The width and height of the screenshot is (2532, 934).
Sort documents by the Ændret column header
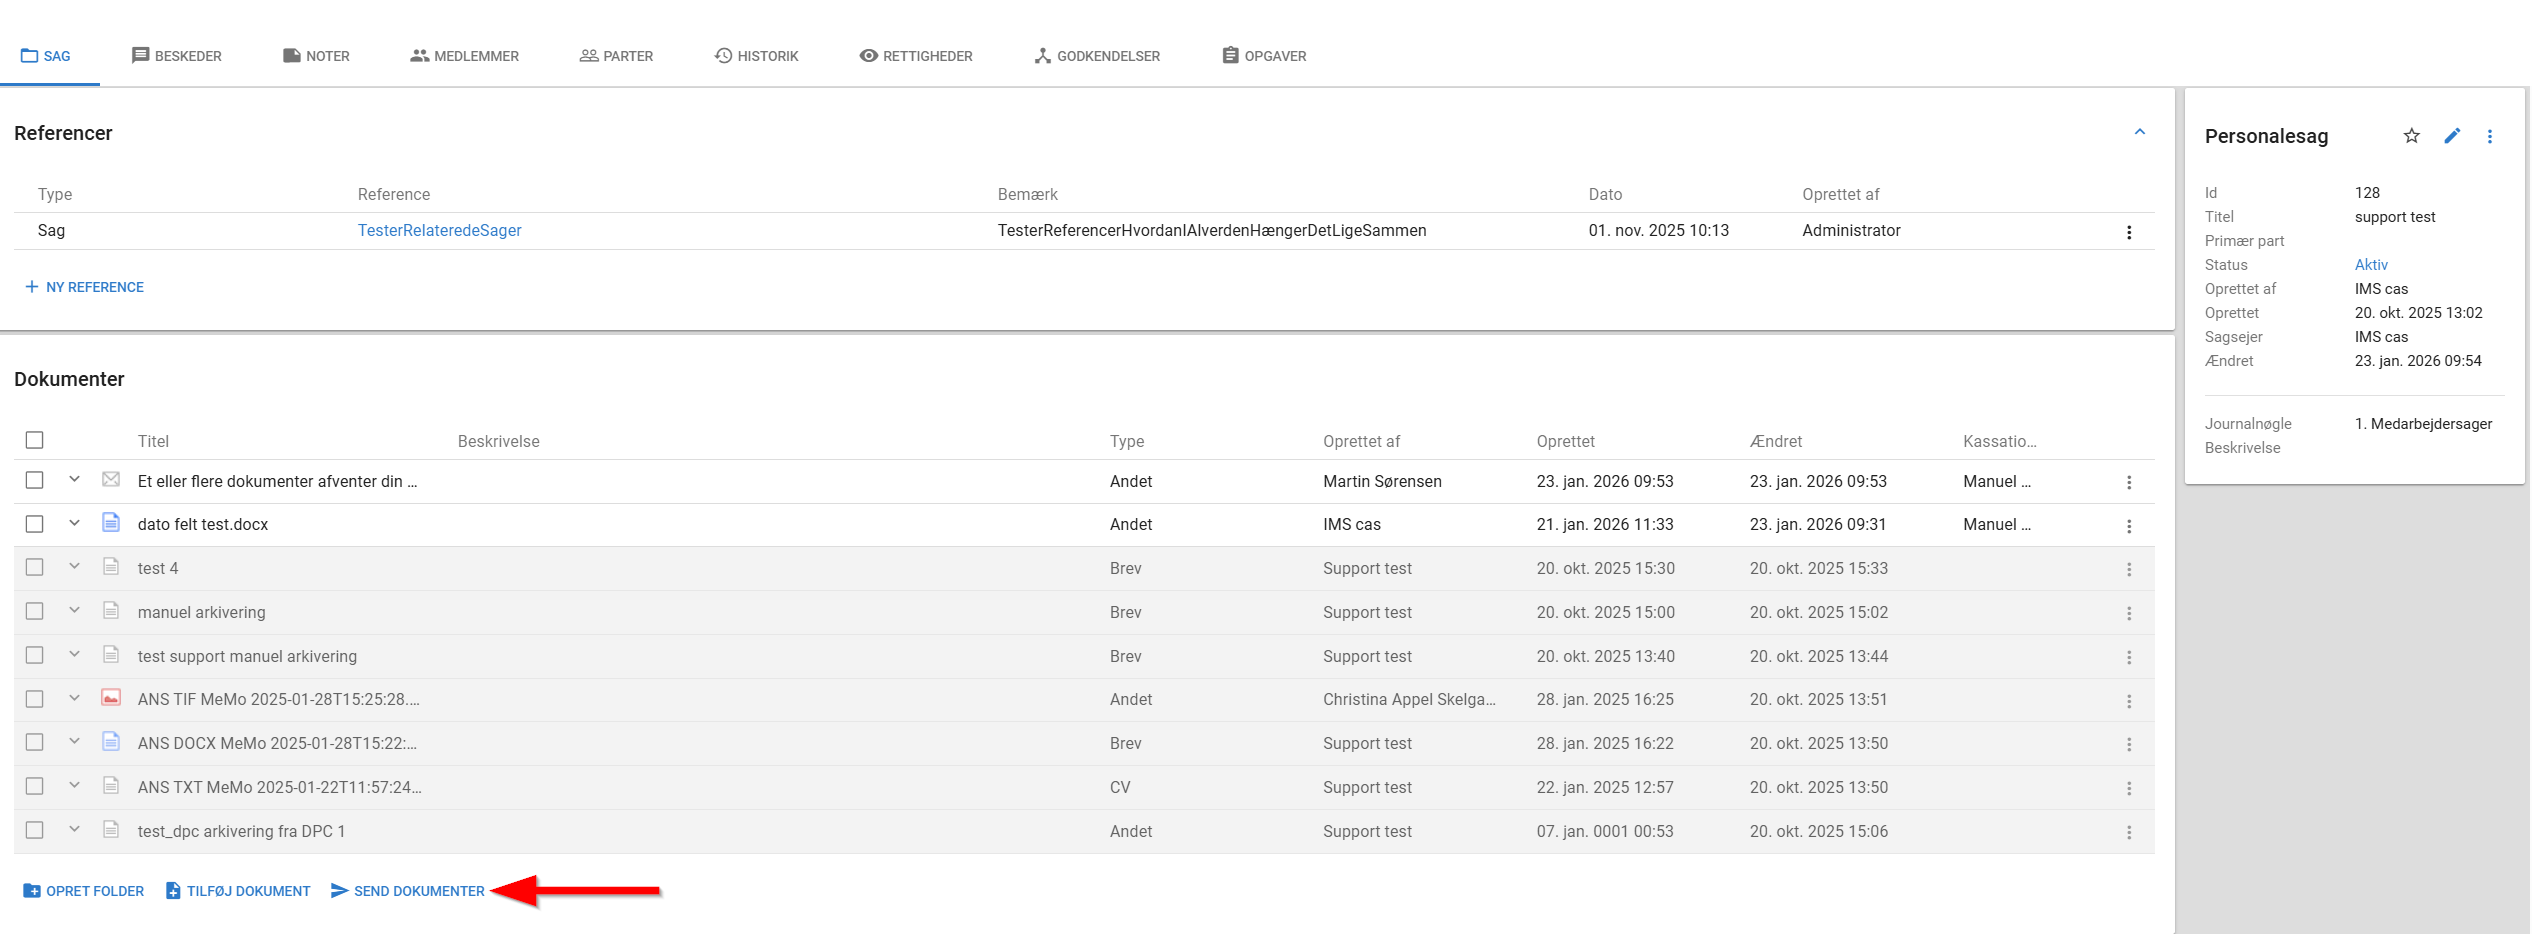coord(1776,441)
